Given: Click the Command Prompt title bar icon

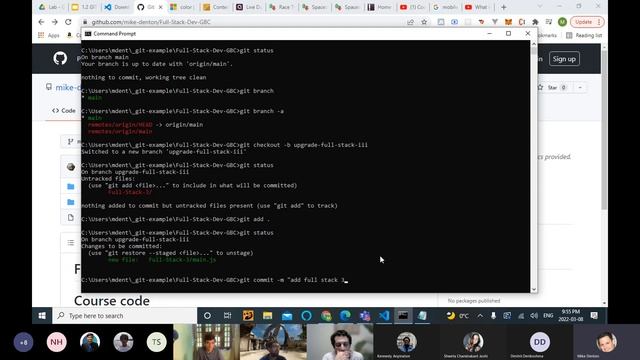Looking at the screenshot, I should coord(88,33).
